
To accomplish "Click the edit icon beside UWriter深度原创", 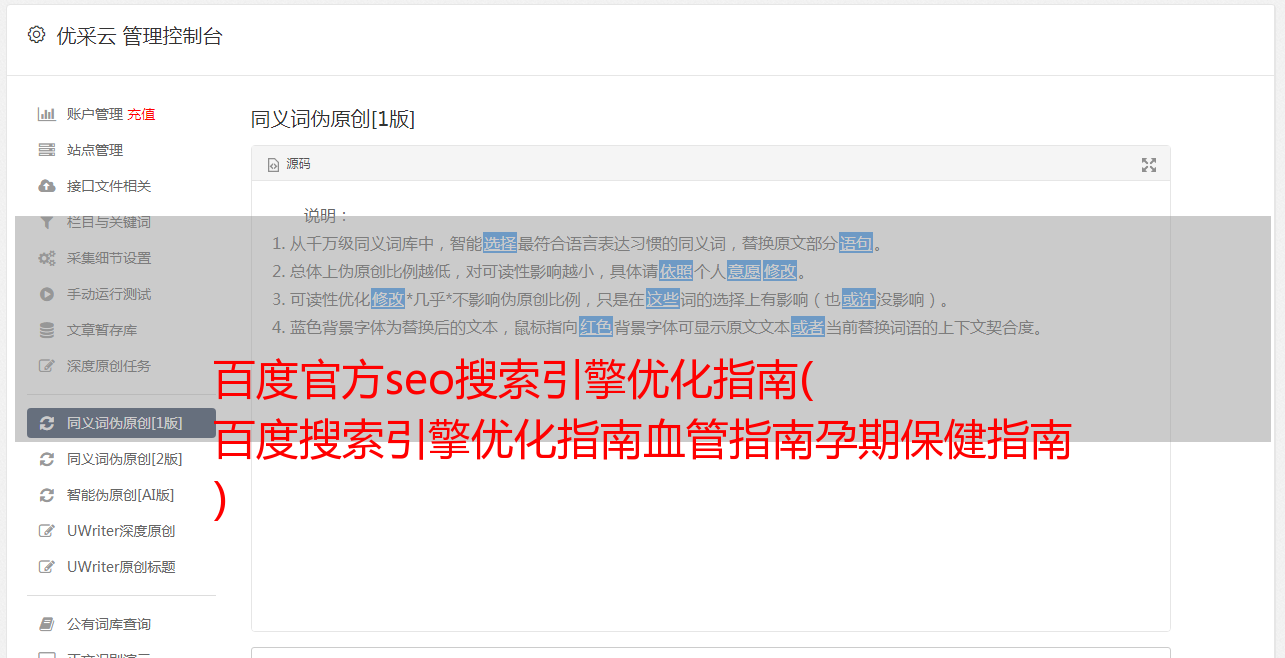I will 46,531.
